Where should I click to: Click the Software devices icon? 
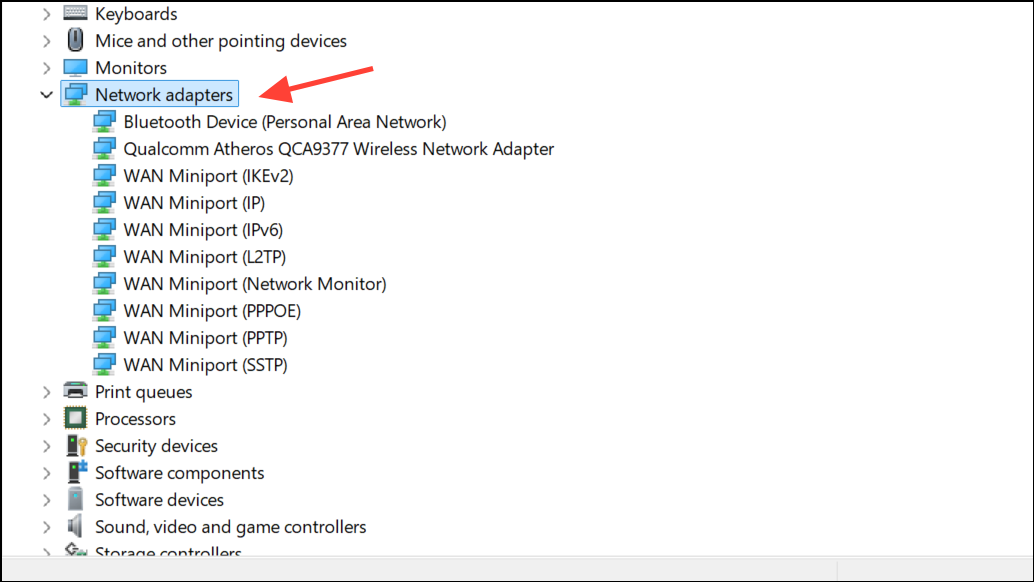tap(75, 500)
